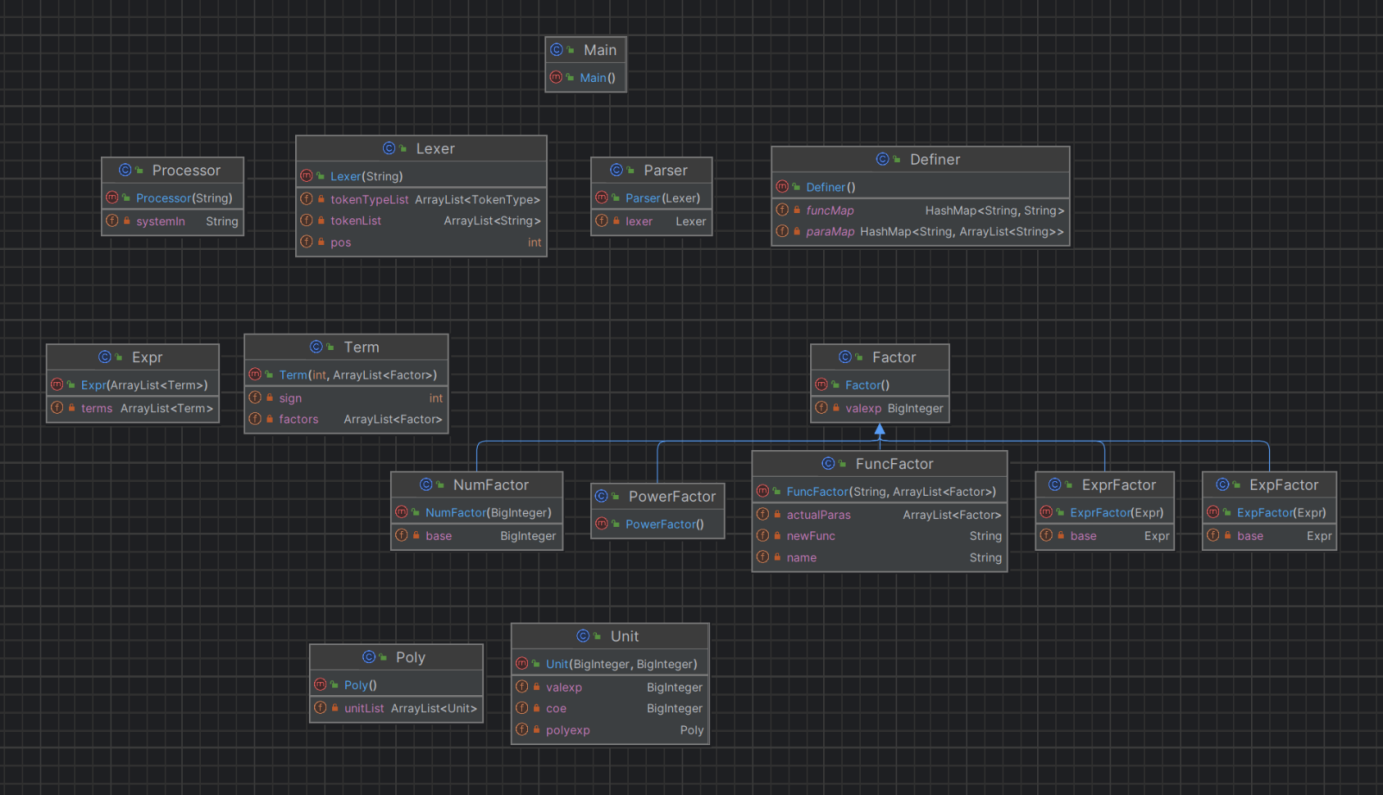
Task: Select the Main class node title
Action: point(600,50)
